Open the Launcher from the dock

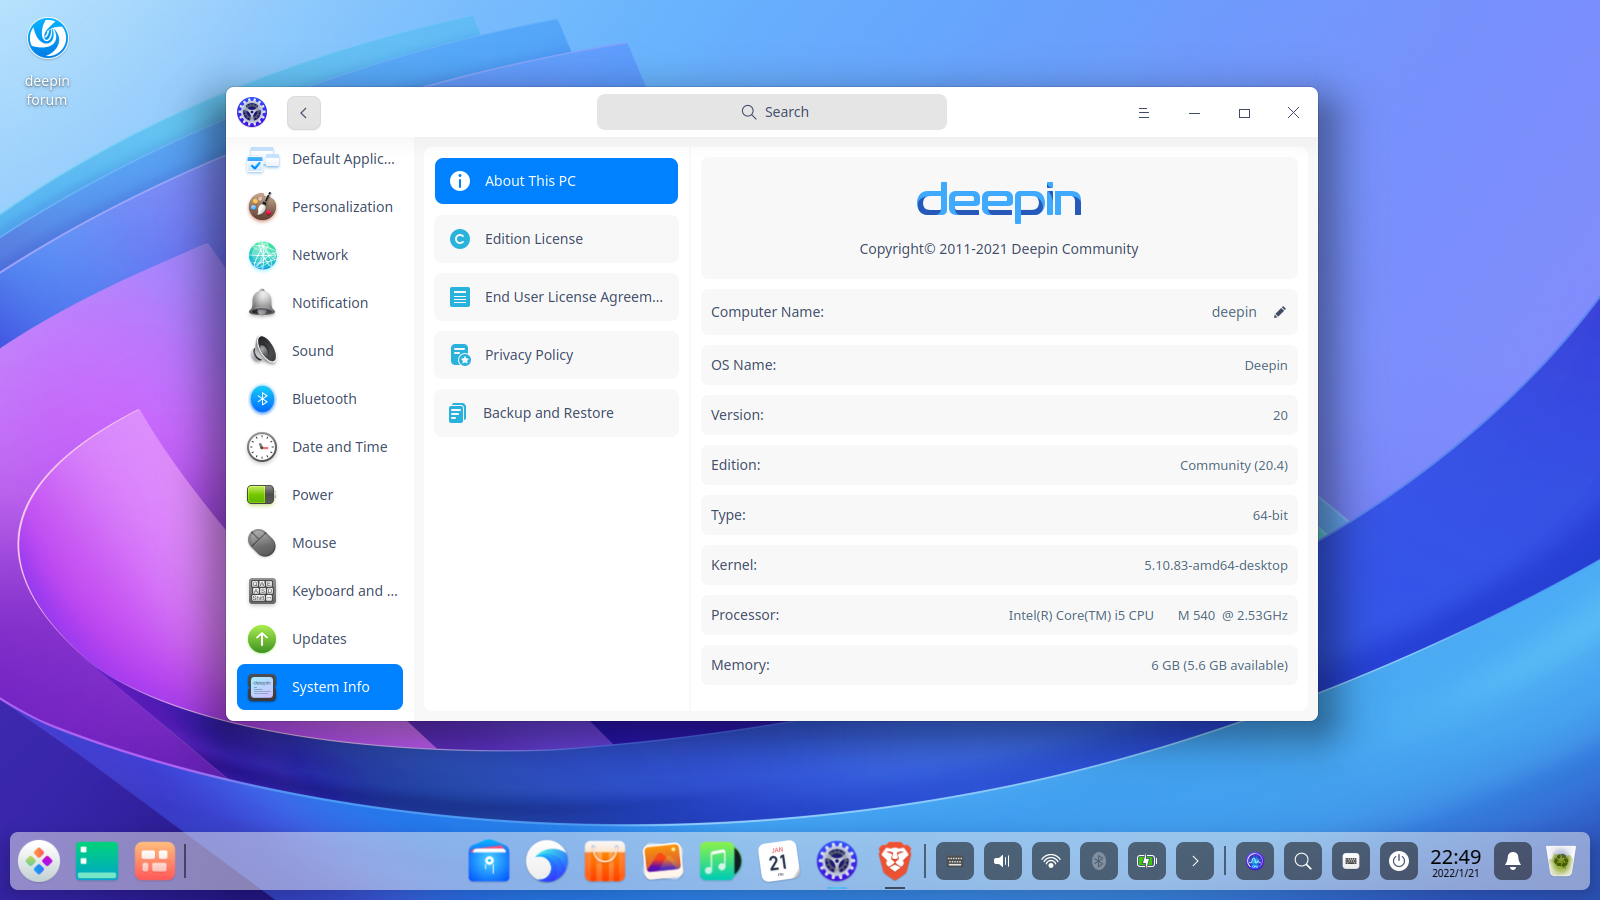[39, 860]
